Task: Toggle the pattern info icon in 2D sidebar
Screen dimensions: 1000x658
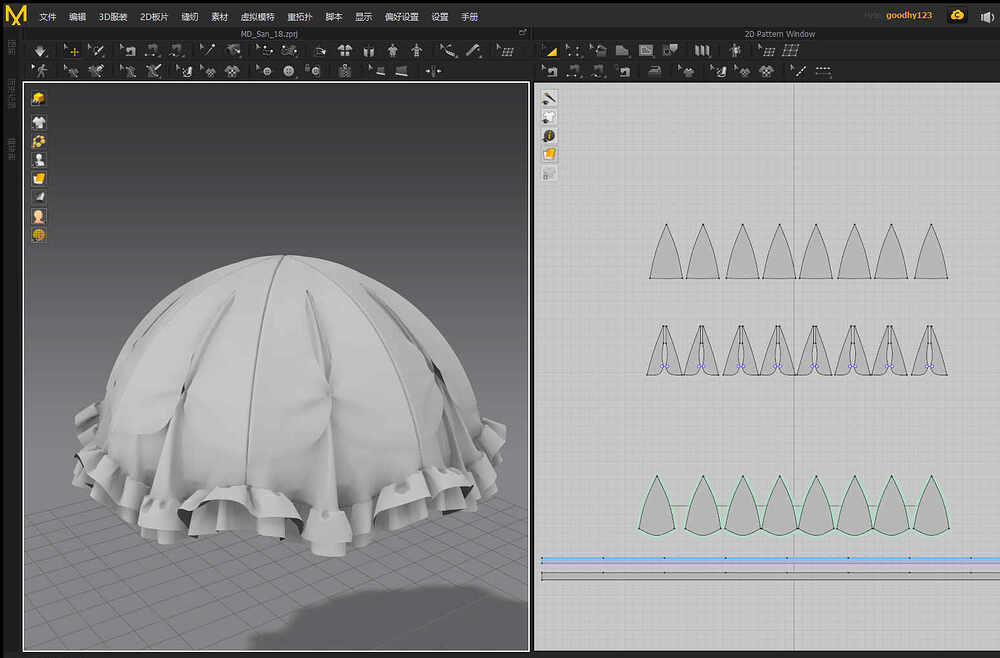Action: tap(549, 135)
